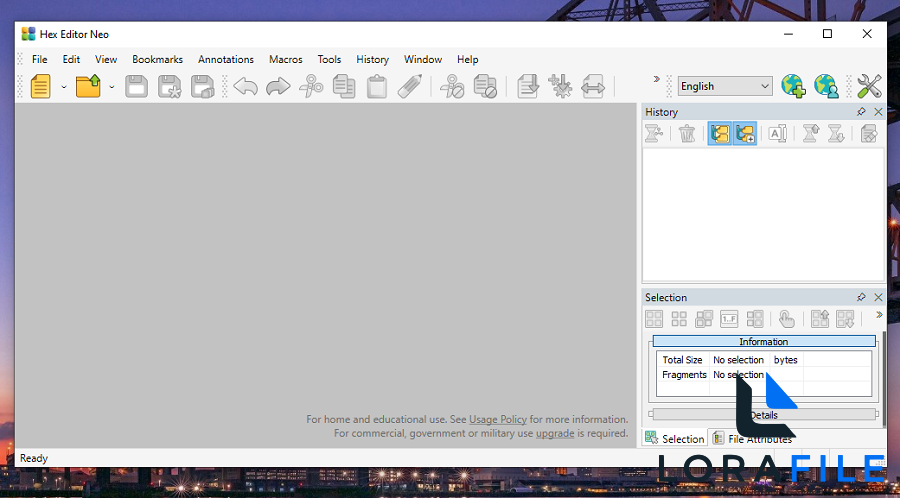Viewport: 900px width, 498px height.
Task: Click the Save As floppy icon with star
Action: tap(170, 87)
